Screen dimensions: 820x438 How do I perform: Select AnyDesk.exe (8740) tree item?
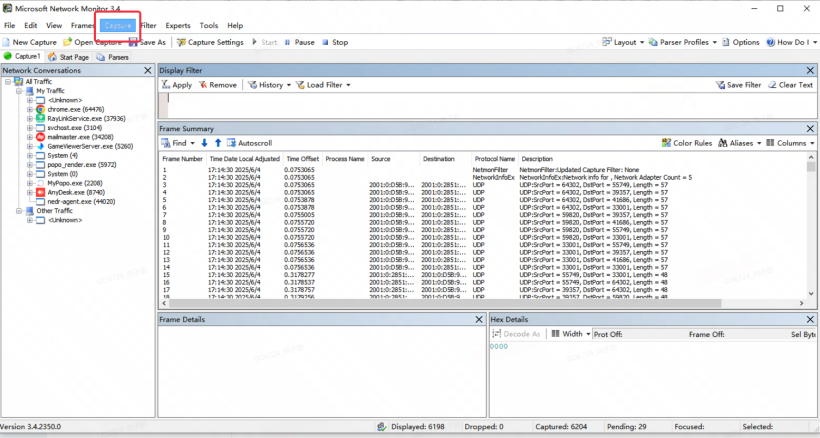point(76,192)
